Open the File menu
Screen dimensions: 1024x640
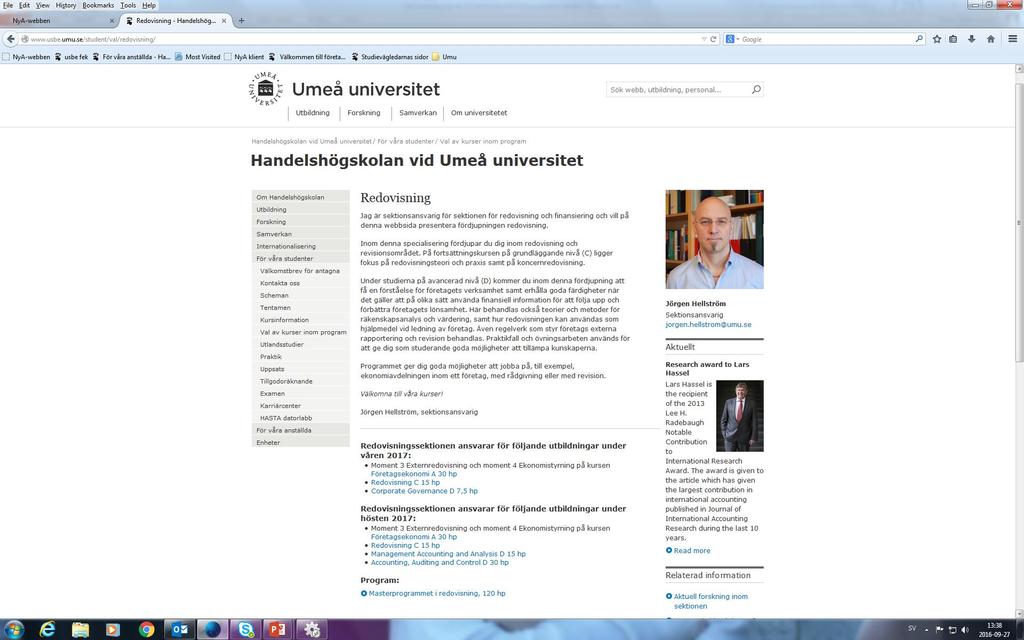pos(8,5)
